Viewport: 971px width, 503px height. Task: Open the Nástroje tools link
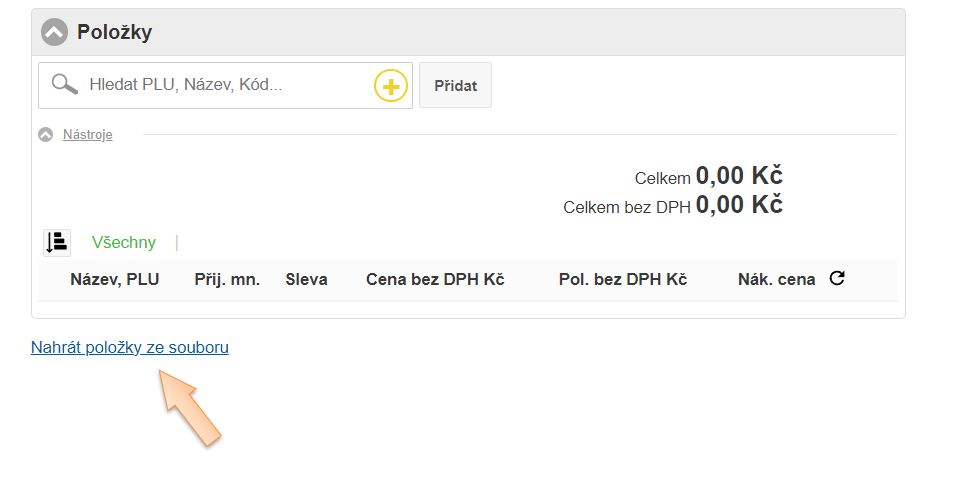[88, 135]
